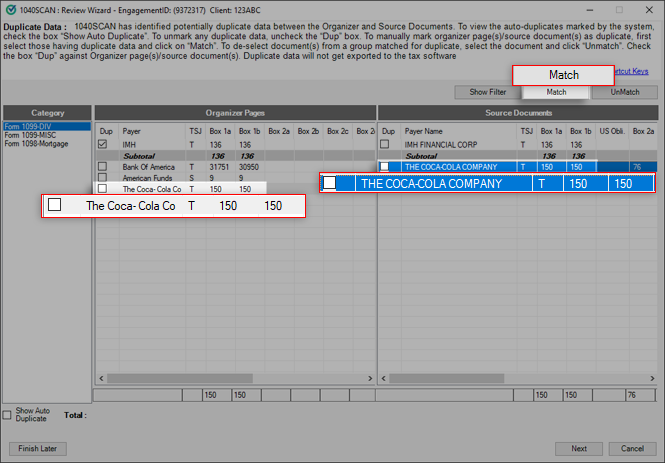This screenshot has height=463, width=665.
Task: Proceed with the Next button
Action: click(571, 448)
